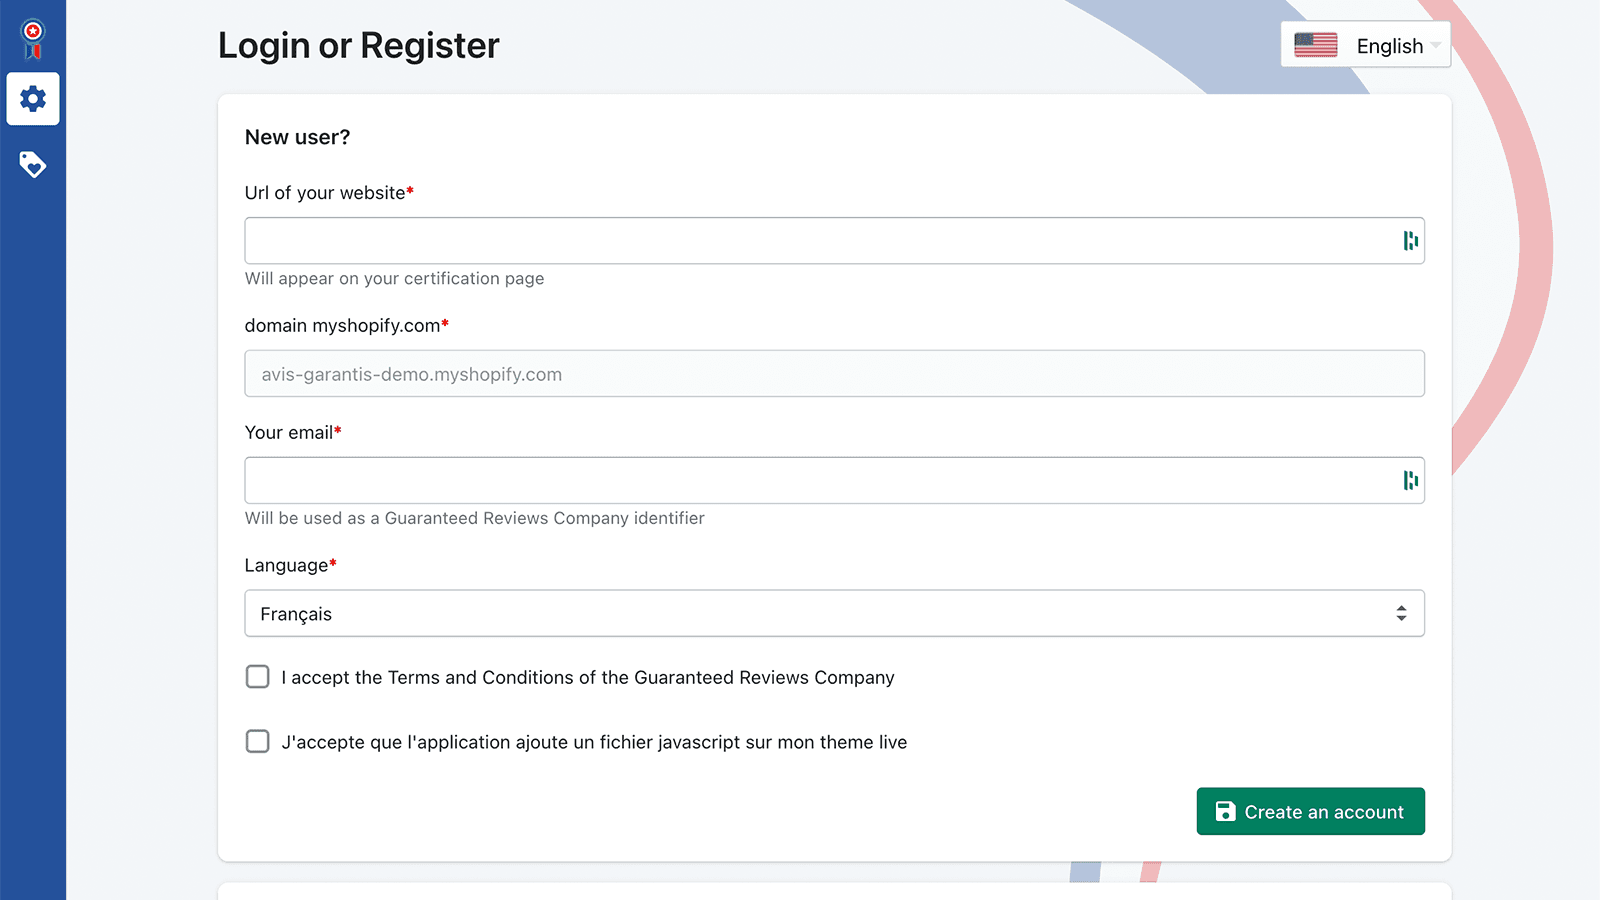Click the save icon on Create account
Viewport: 1600px width, 900px height.
(x=1225, y=812)
